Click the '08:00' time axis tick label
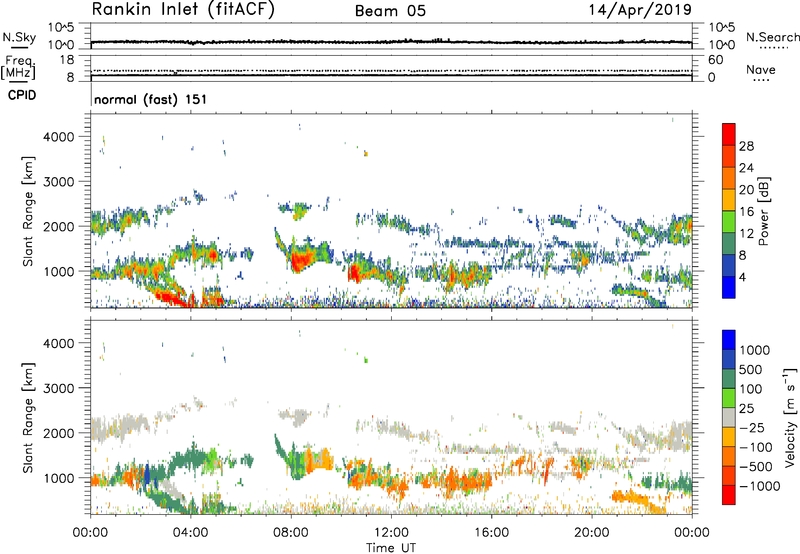Viewport: 800px width, 554px height. [x=291, y=533]
